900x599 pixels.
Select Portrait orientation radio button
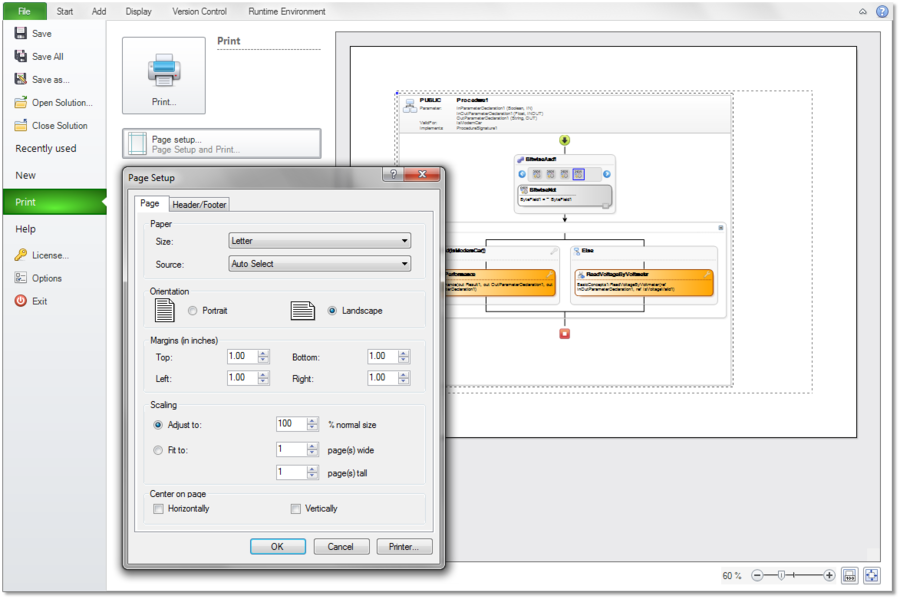tap(192, 311)
